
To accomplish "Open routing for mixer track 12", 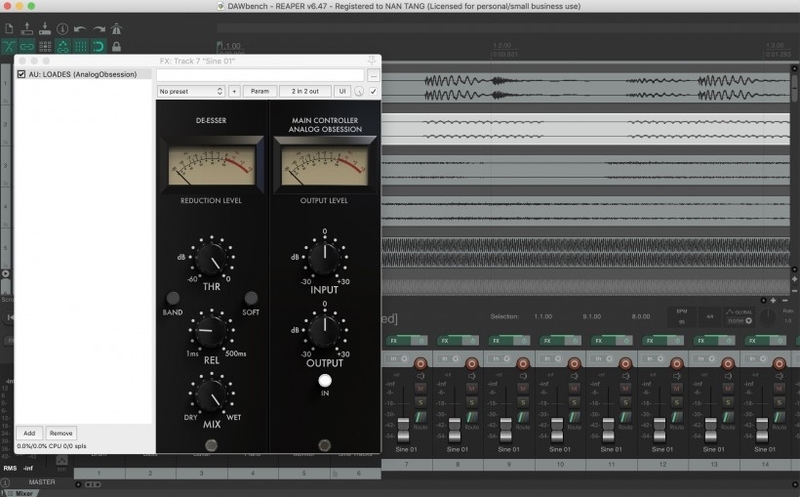I will click(x=677, y=419).
